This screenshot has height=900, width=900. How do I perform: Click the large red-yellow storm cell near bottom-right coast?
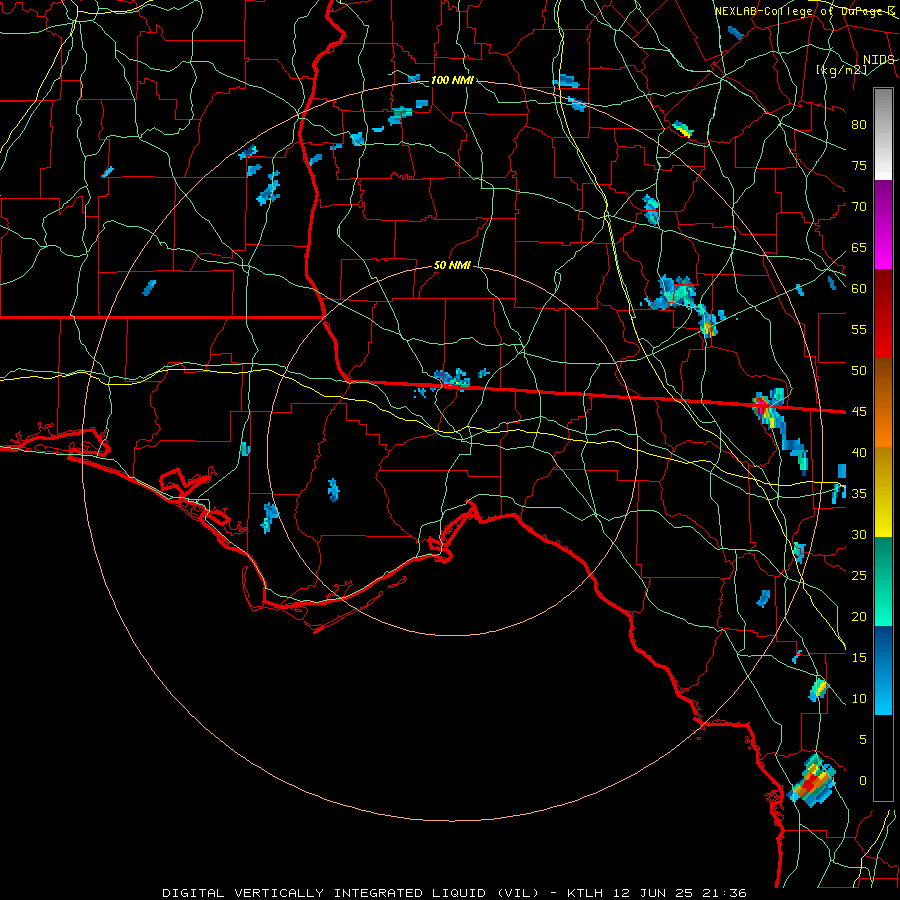(x=811, y=781)
